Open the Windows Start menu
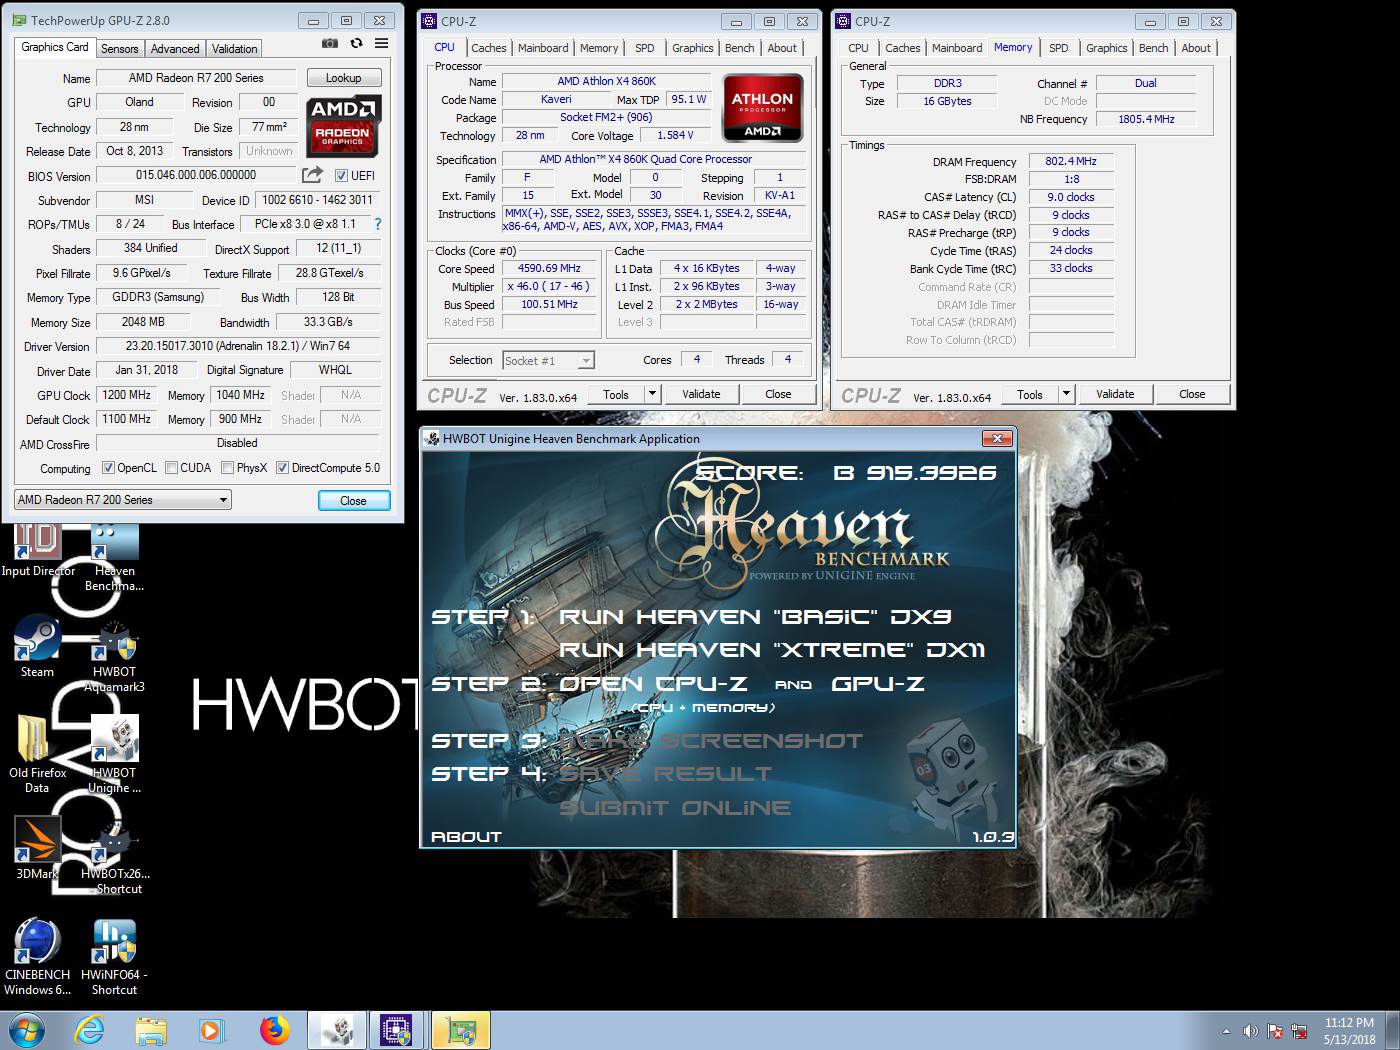Screen dimensions: 1400x1050 (26, 1030)
